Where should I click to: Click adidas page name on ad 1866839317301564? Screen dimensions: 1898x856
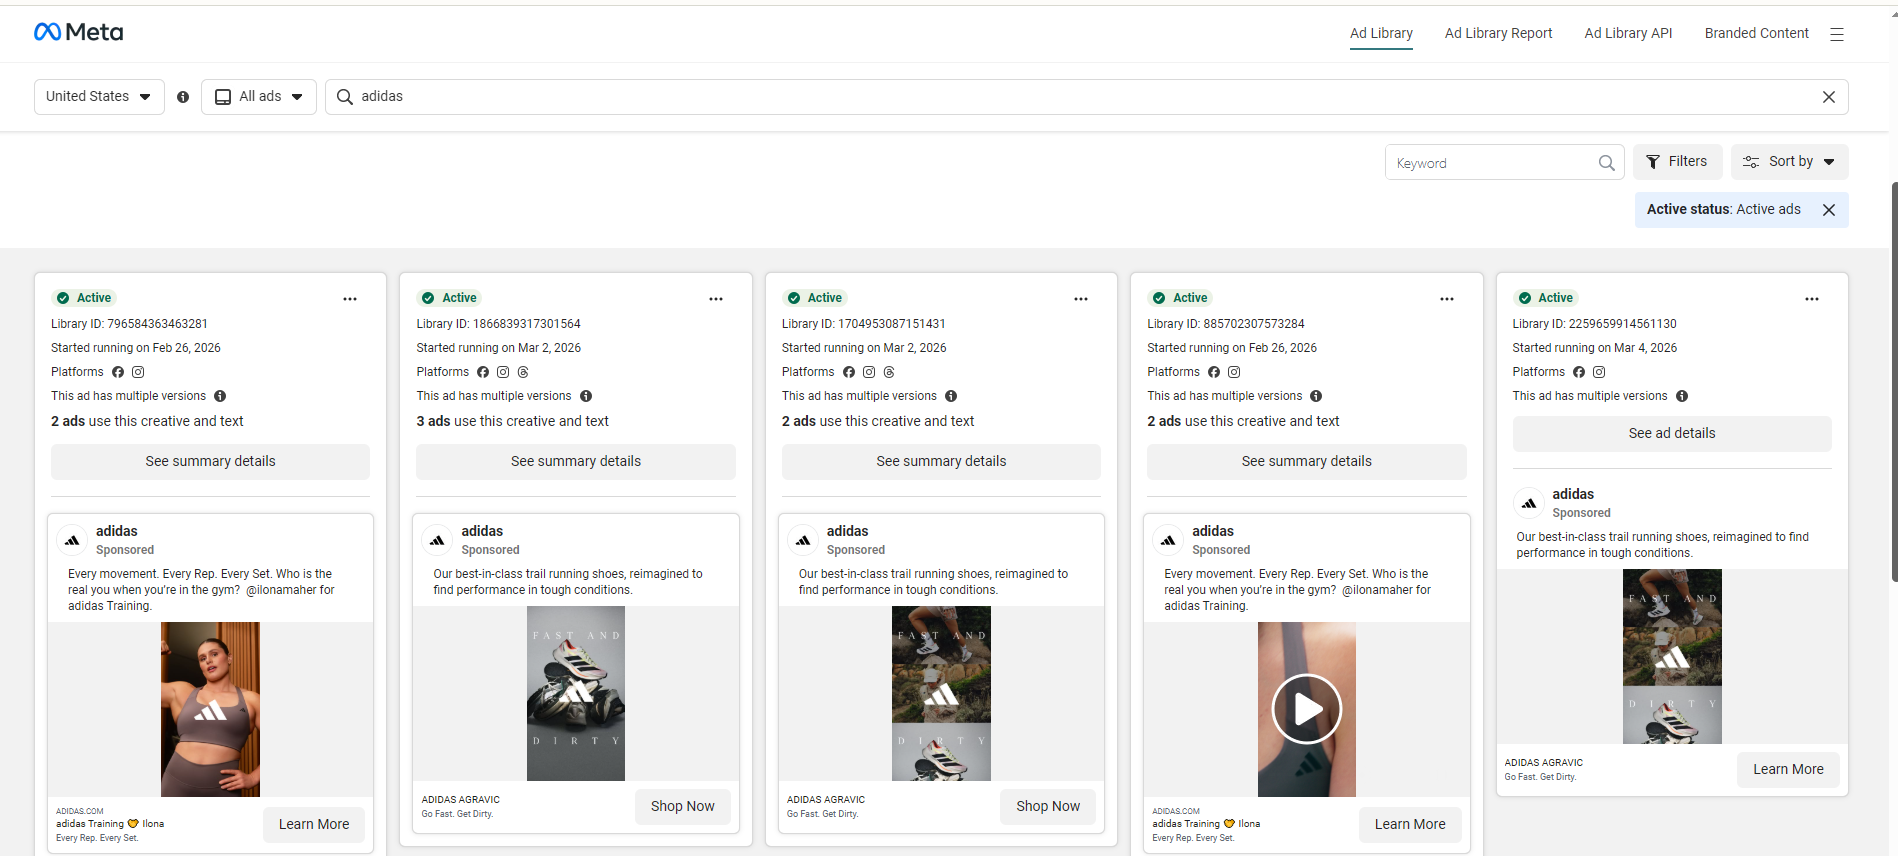(x=482, y=531)
